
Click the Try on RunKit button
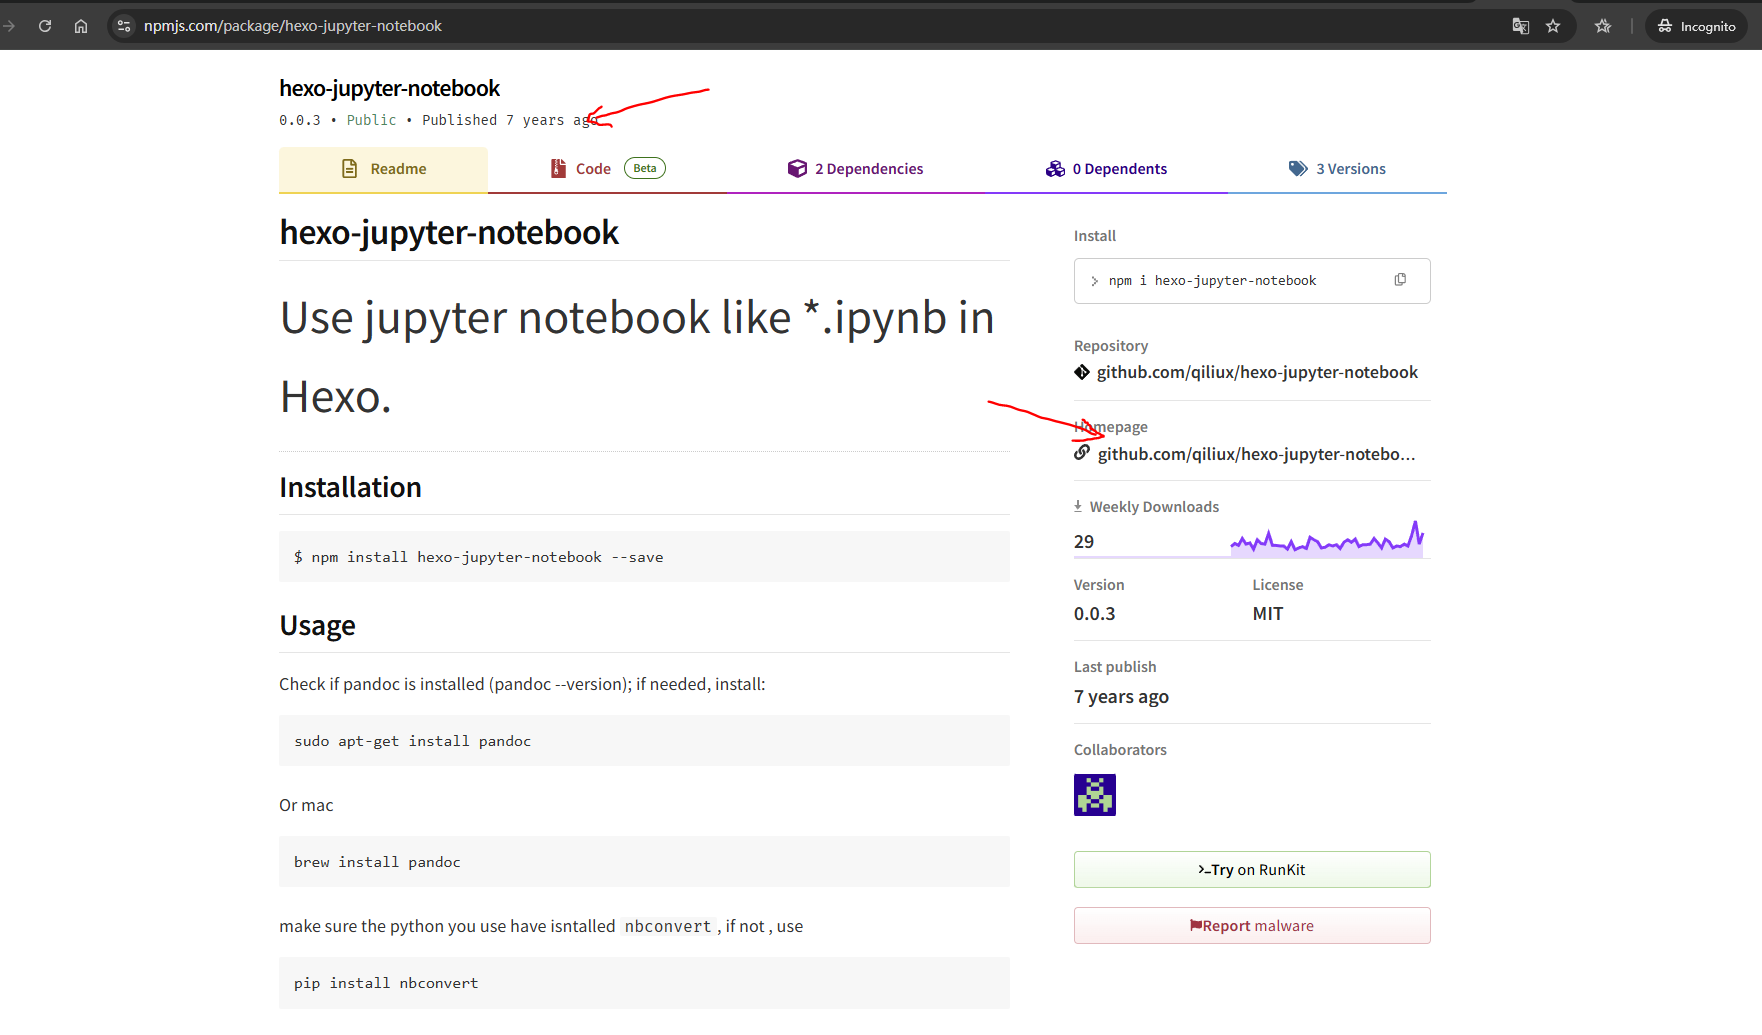(x=1252, y=870)
